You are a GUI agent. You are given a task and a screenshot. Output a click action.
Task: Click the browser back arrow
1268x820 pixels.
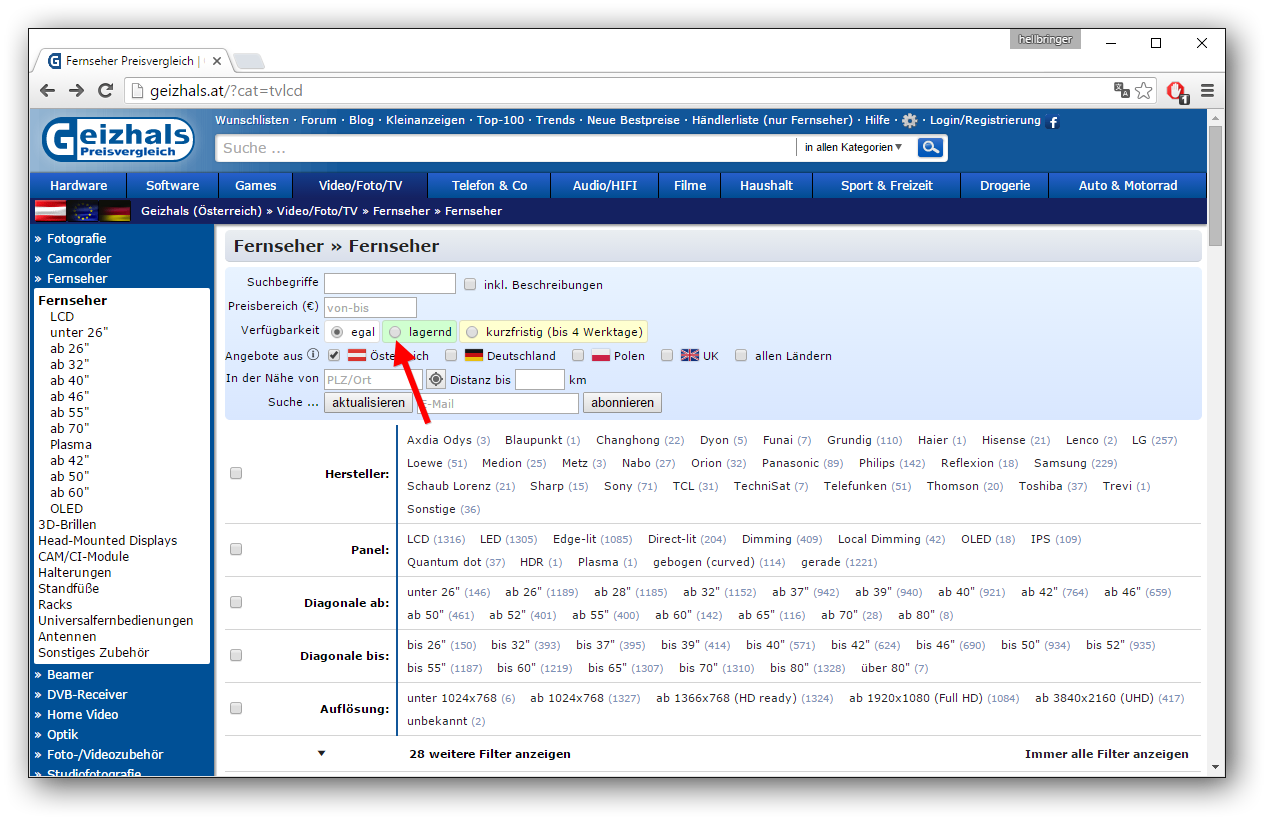(48, 90)
